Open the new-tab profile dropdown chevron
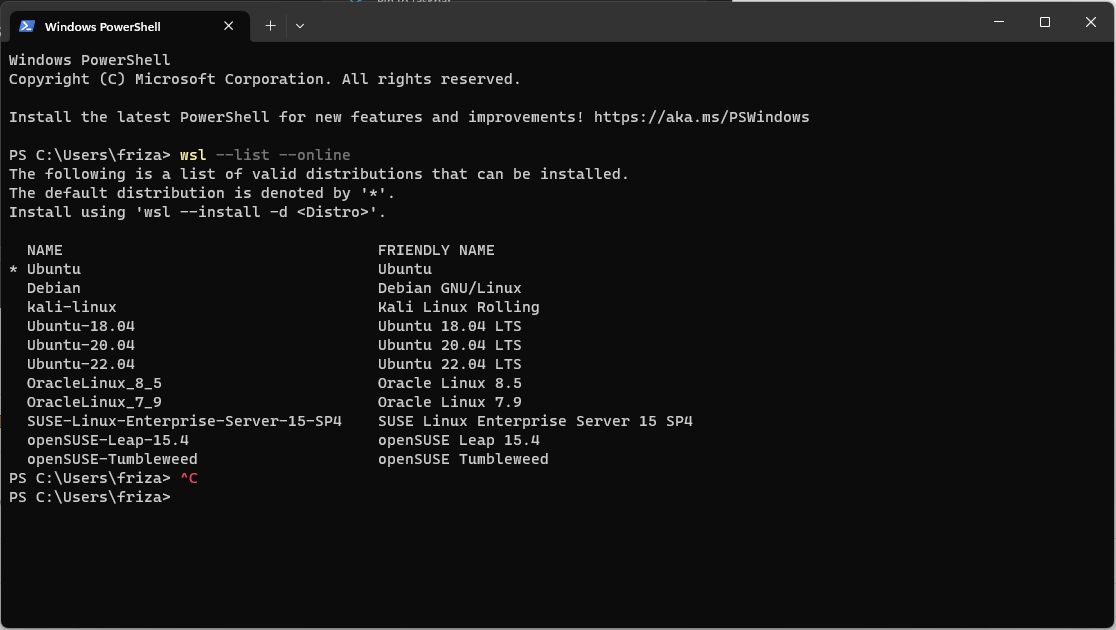This screenshot has width=1116, height=630. (x=299, y=26)
